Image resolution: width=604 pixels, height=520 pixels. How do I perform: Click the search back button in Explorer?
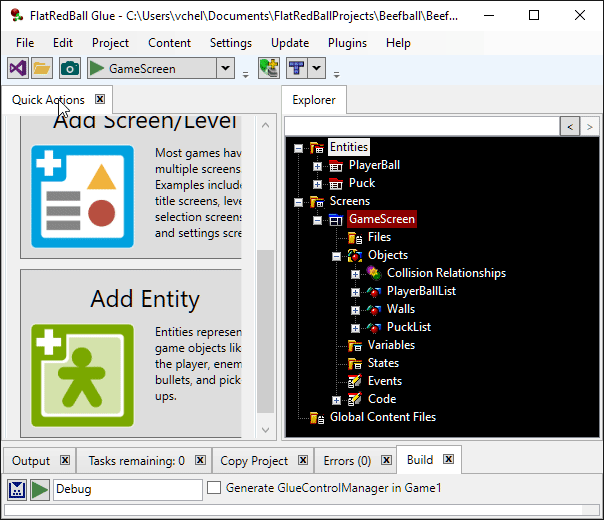click(x=568, y=126)
